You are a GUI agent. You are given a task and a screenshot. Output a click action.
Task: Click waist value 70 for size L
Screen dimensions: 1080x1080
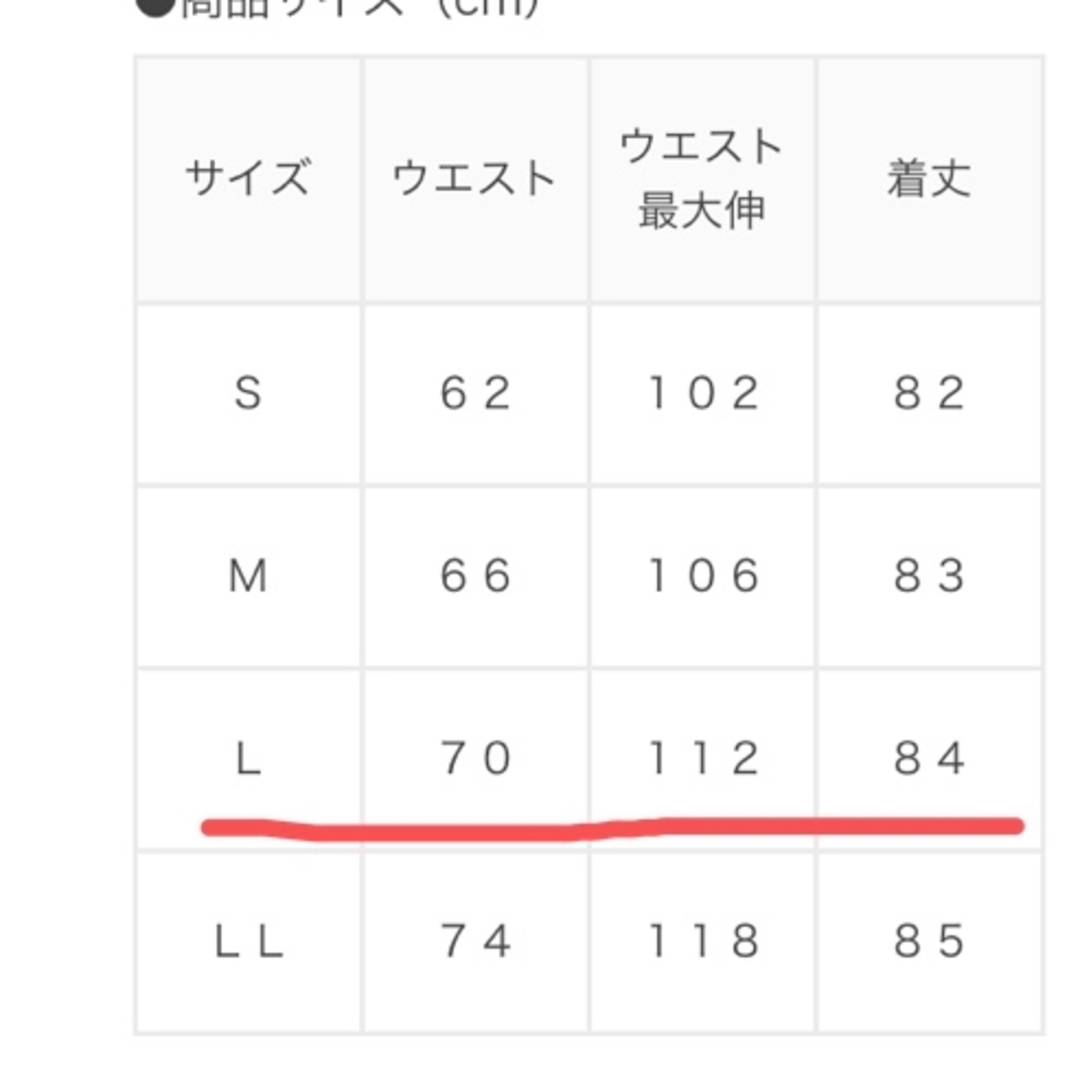point(475,759)
